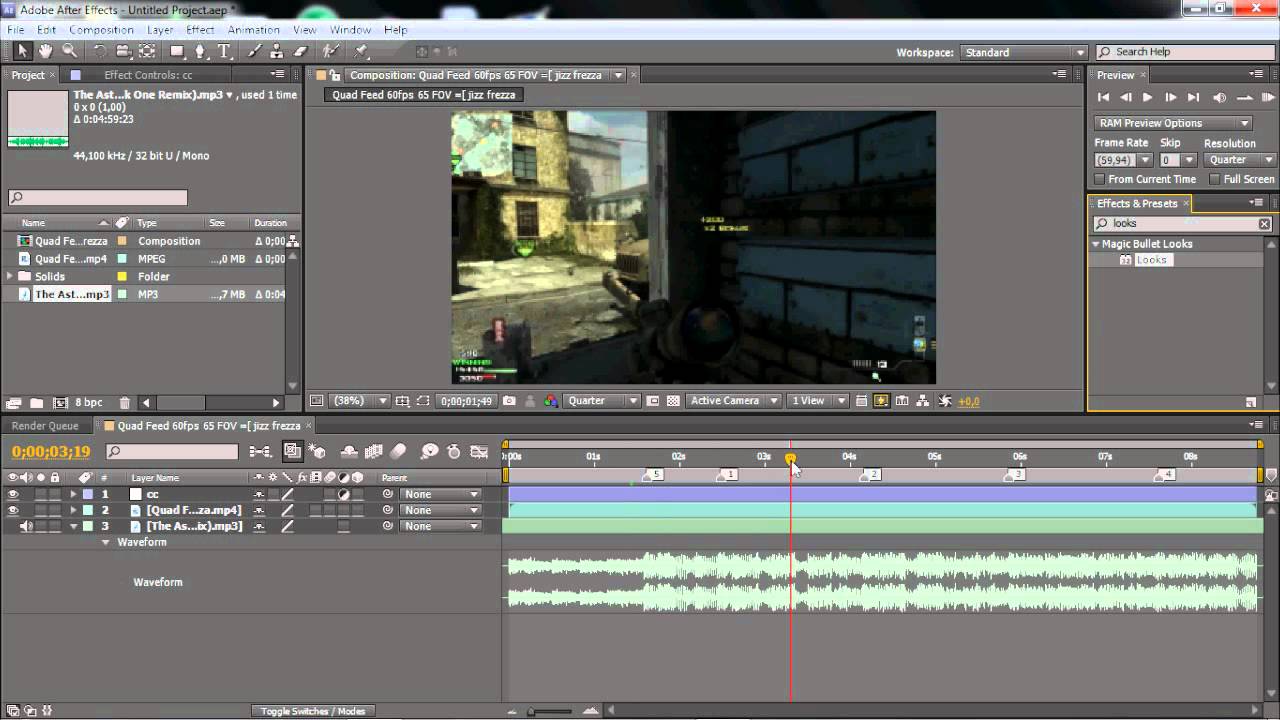Image resolution: width=1280 pixels, height=720 pixels.
Task: Collapse the Magic Bullet Looks category
Action: pyautogui.click(x=1096, y=244)
